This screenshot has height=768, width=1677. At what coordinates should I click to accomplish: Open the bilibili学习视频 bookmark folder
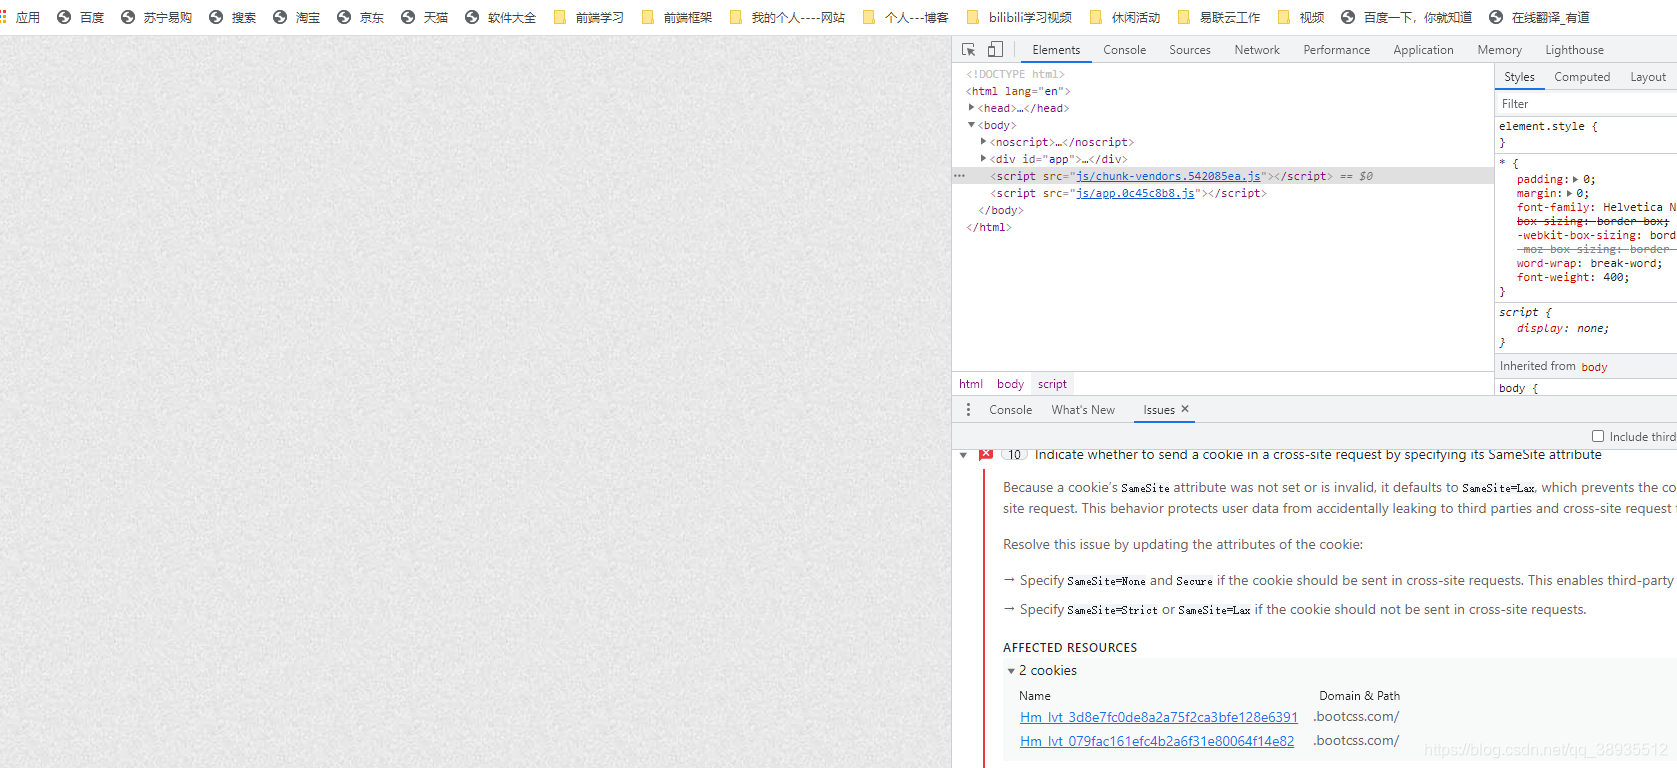pyautogui.click(x=1019, y=17)
